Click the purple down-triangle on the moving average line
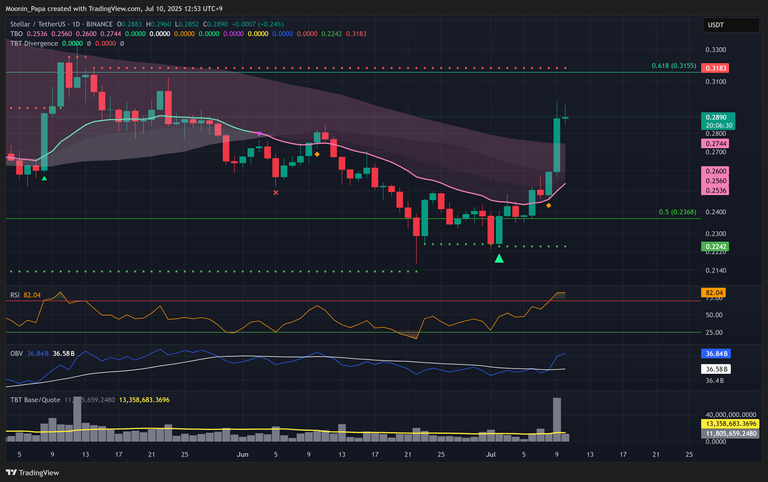The width and height of the screenshot is (768, 482). tap(259, 134)
